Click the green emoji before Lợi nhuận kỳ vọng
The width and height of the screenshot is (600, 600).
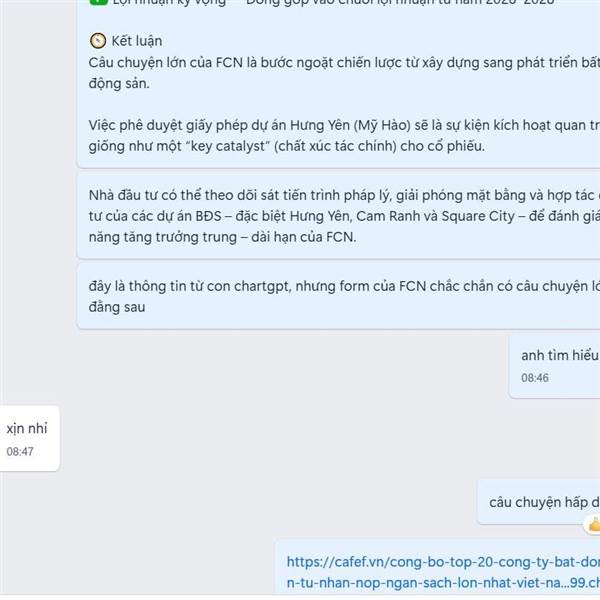point(99,2)
